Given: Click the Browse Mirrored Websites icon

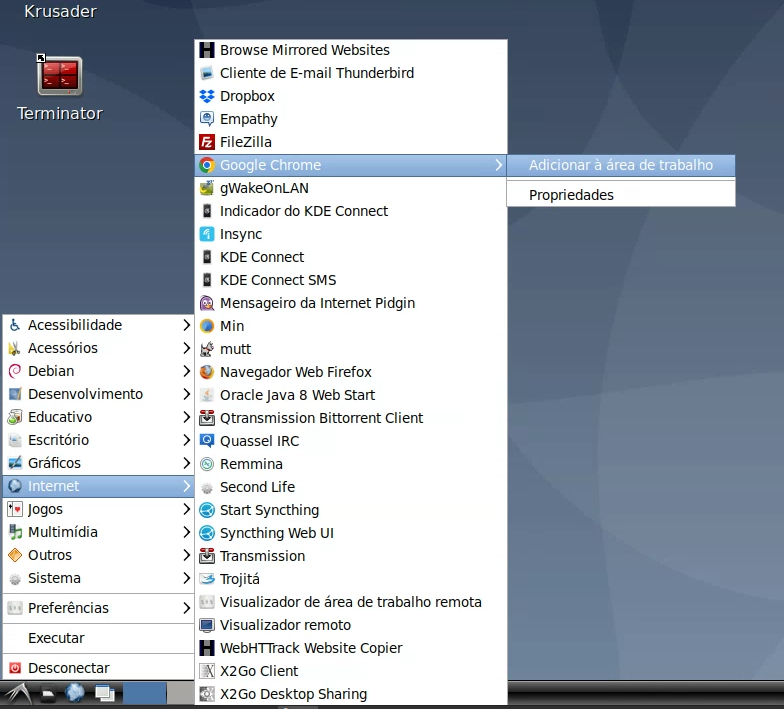Looking at the screenshot, I should [x=206, y=50].
